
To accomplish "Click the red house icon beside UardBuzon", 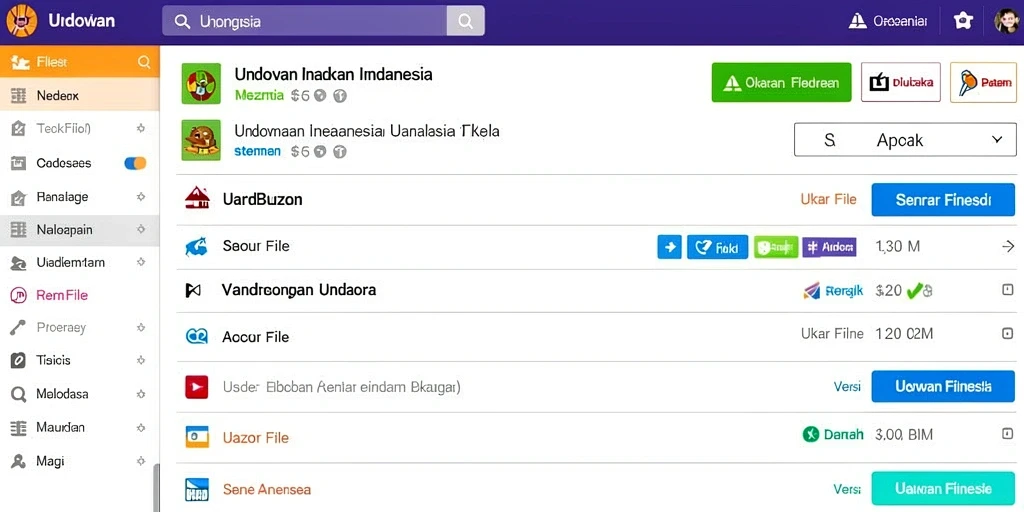I will [197, 199].
